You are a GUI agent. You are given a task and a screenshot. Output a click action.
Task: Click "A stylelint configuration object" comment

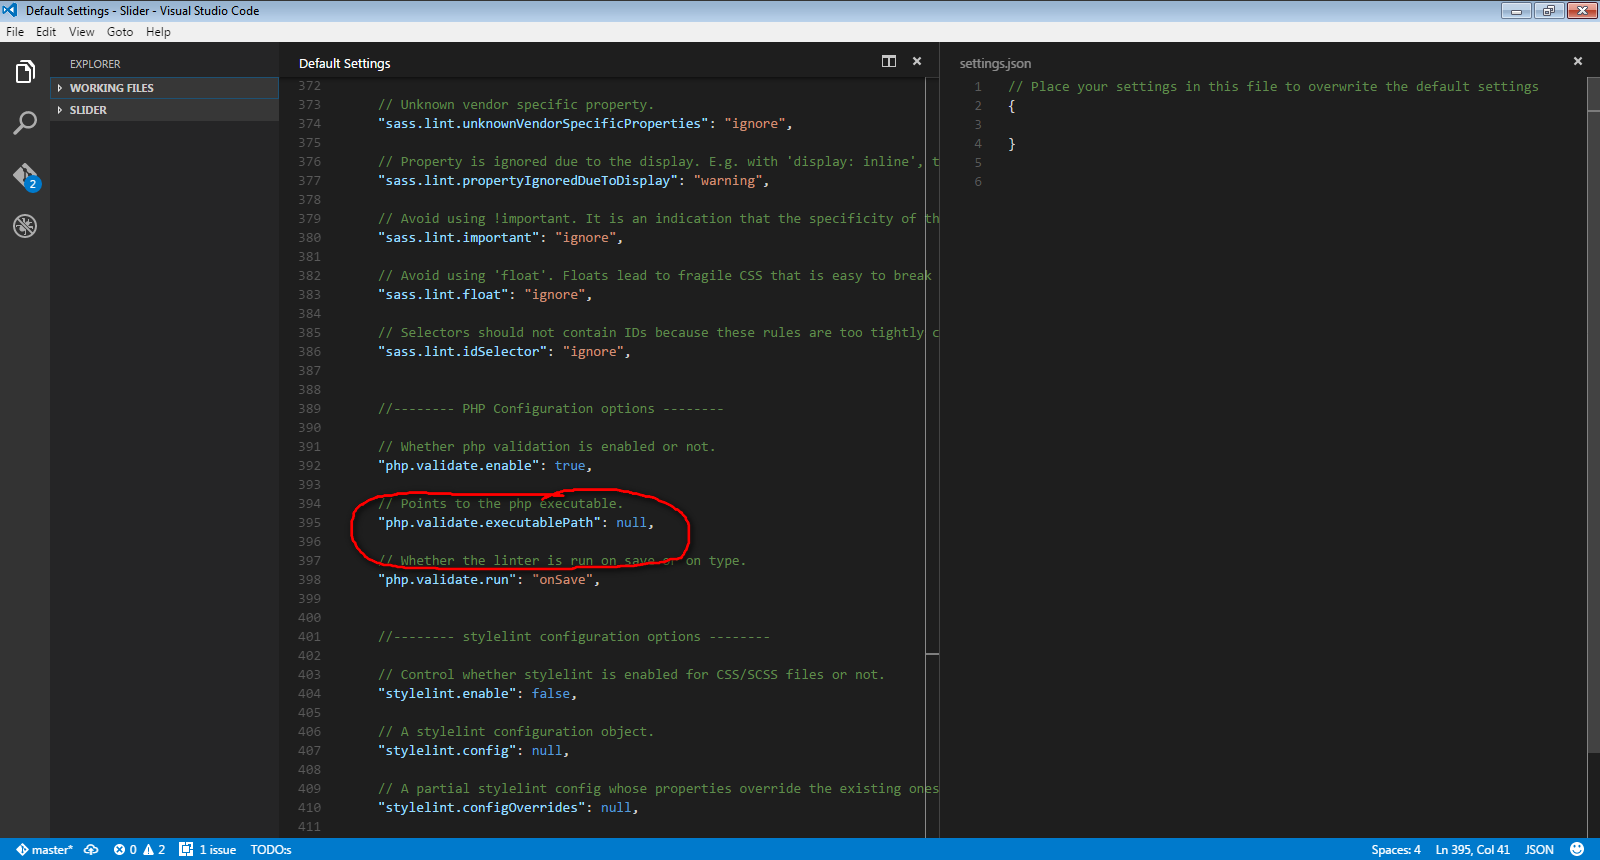click(x=516, y=732)
